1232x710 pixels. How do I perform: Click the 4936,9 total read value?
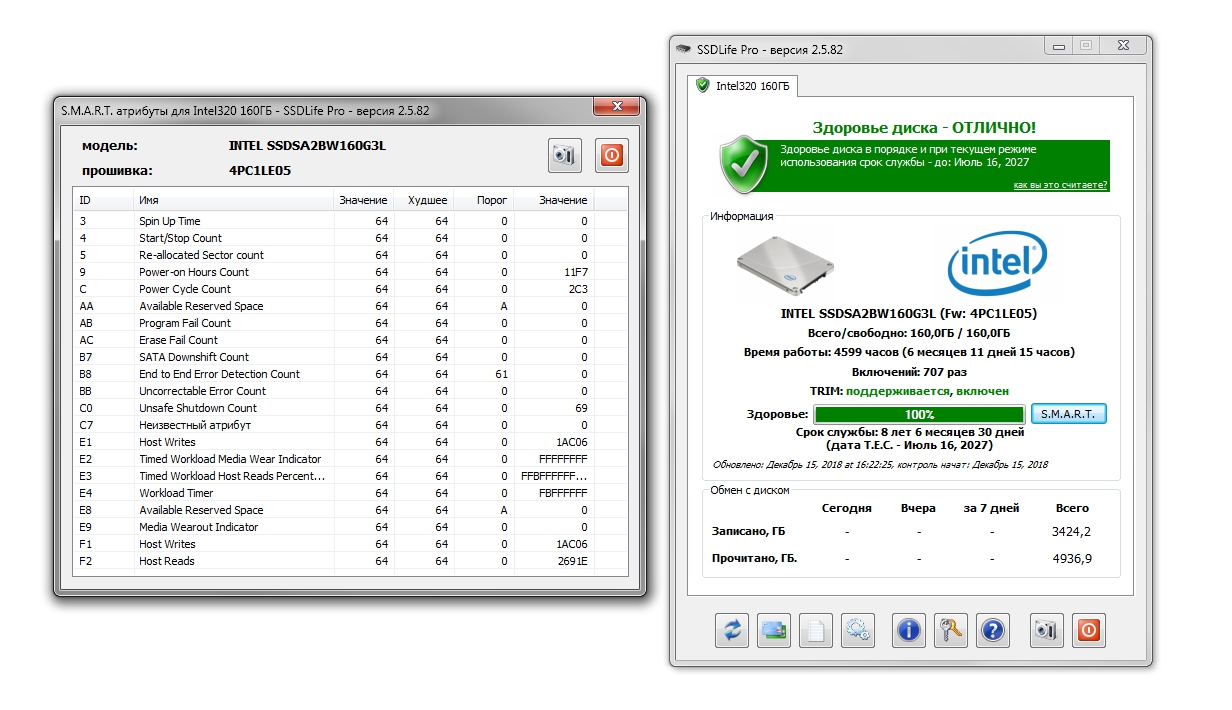point(1072,558)
